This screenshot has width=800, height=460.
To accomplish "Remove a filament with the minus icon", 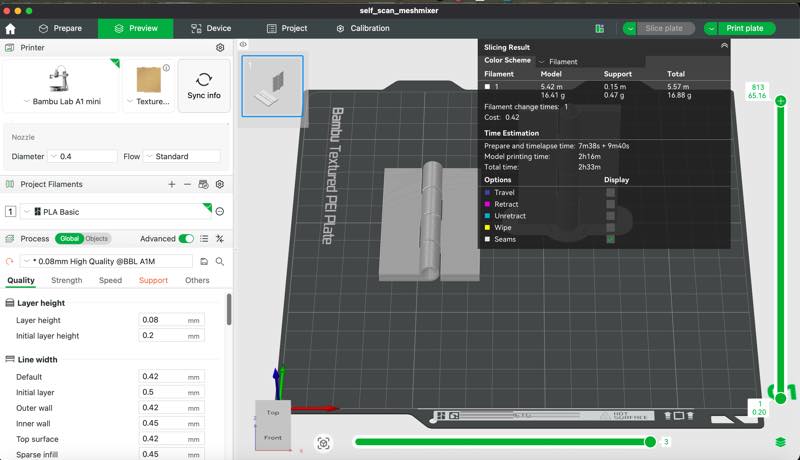I will click(x=187, y=184).
